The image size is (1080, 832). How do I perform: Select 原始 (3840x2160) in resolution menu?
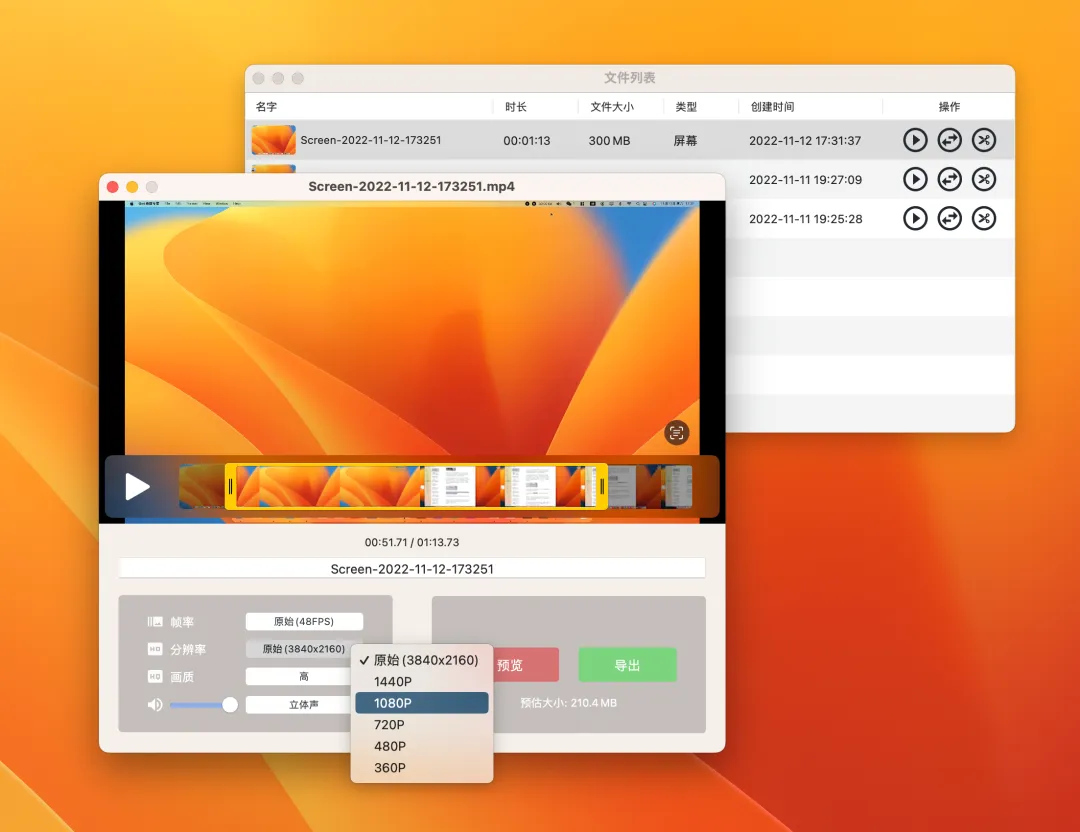click(x=422, y=660)
